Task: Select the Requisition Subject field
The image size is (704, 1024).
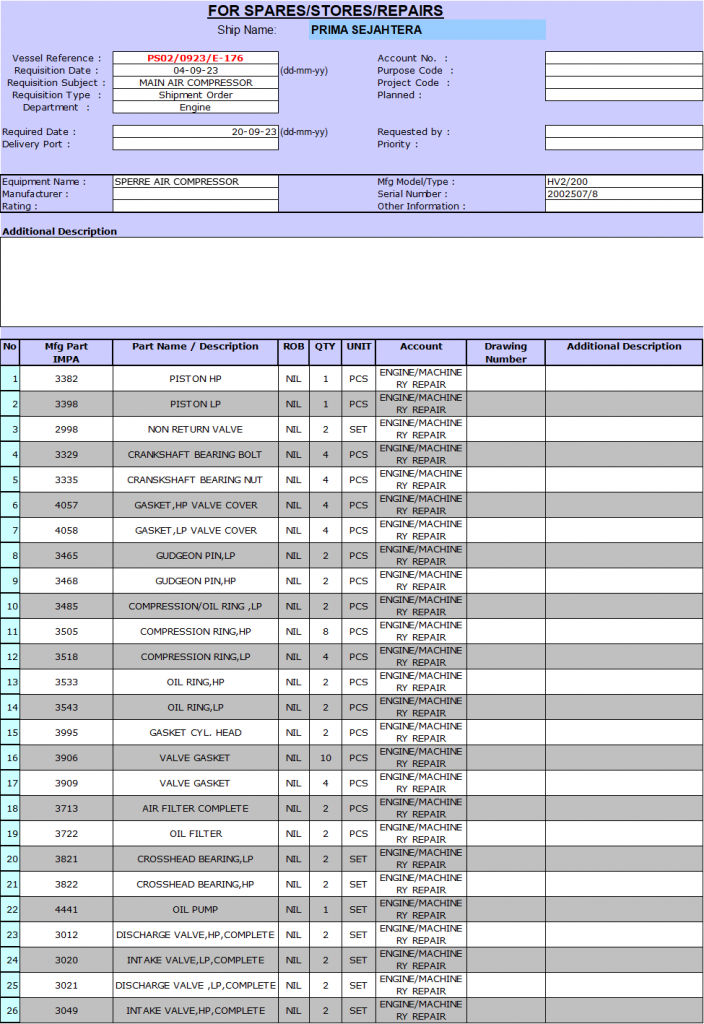Action: [195, 83]
